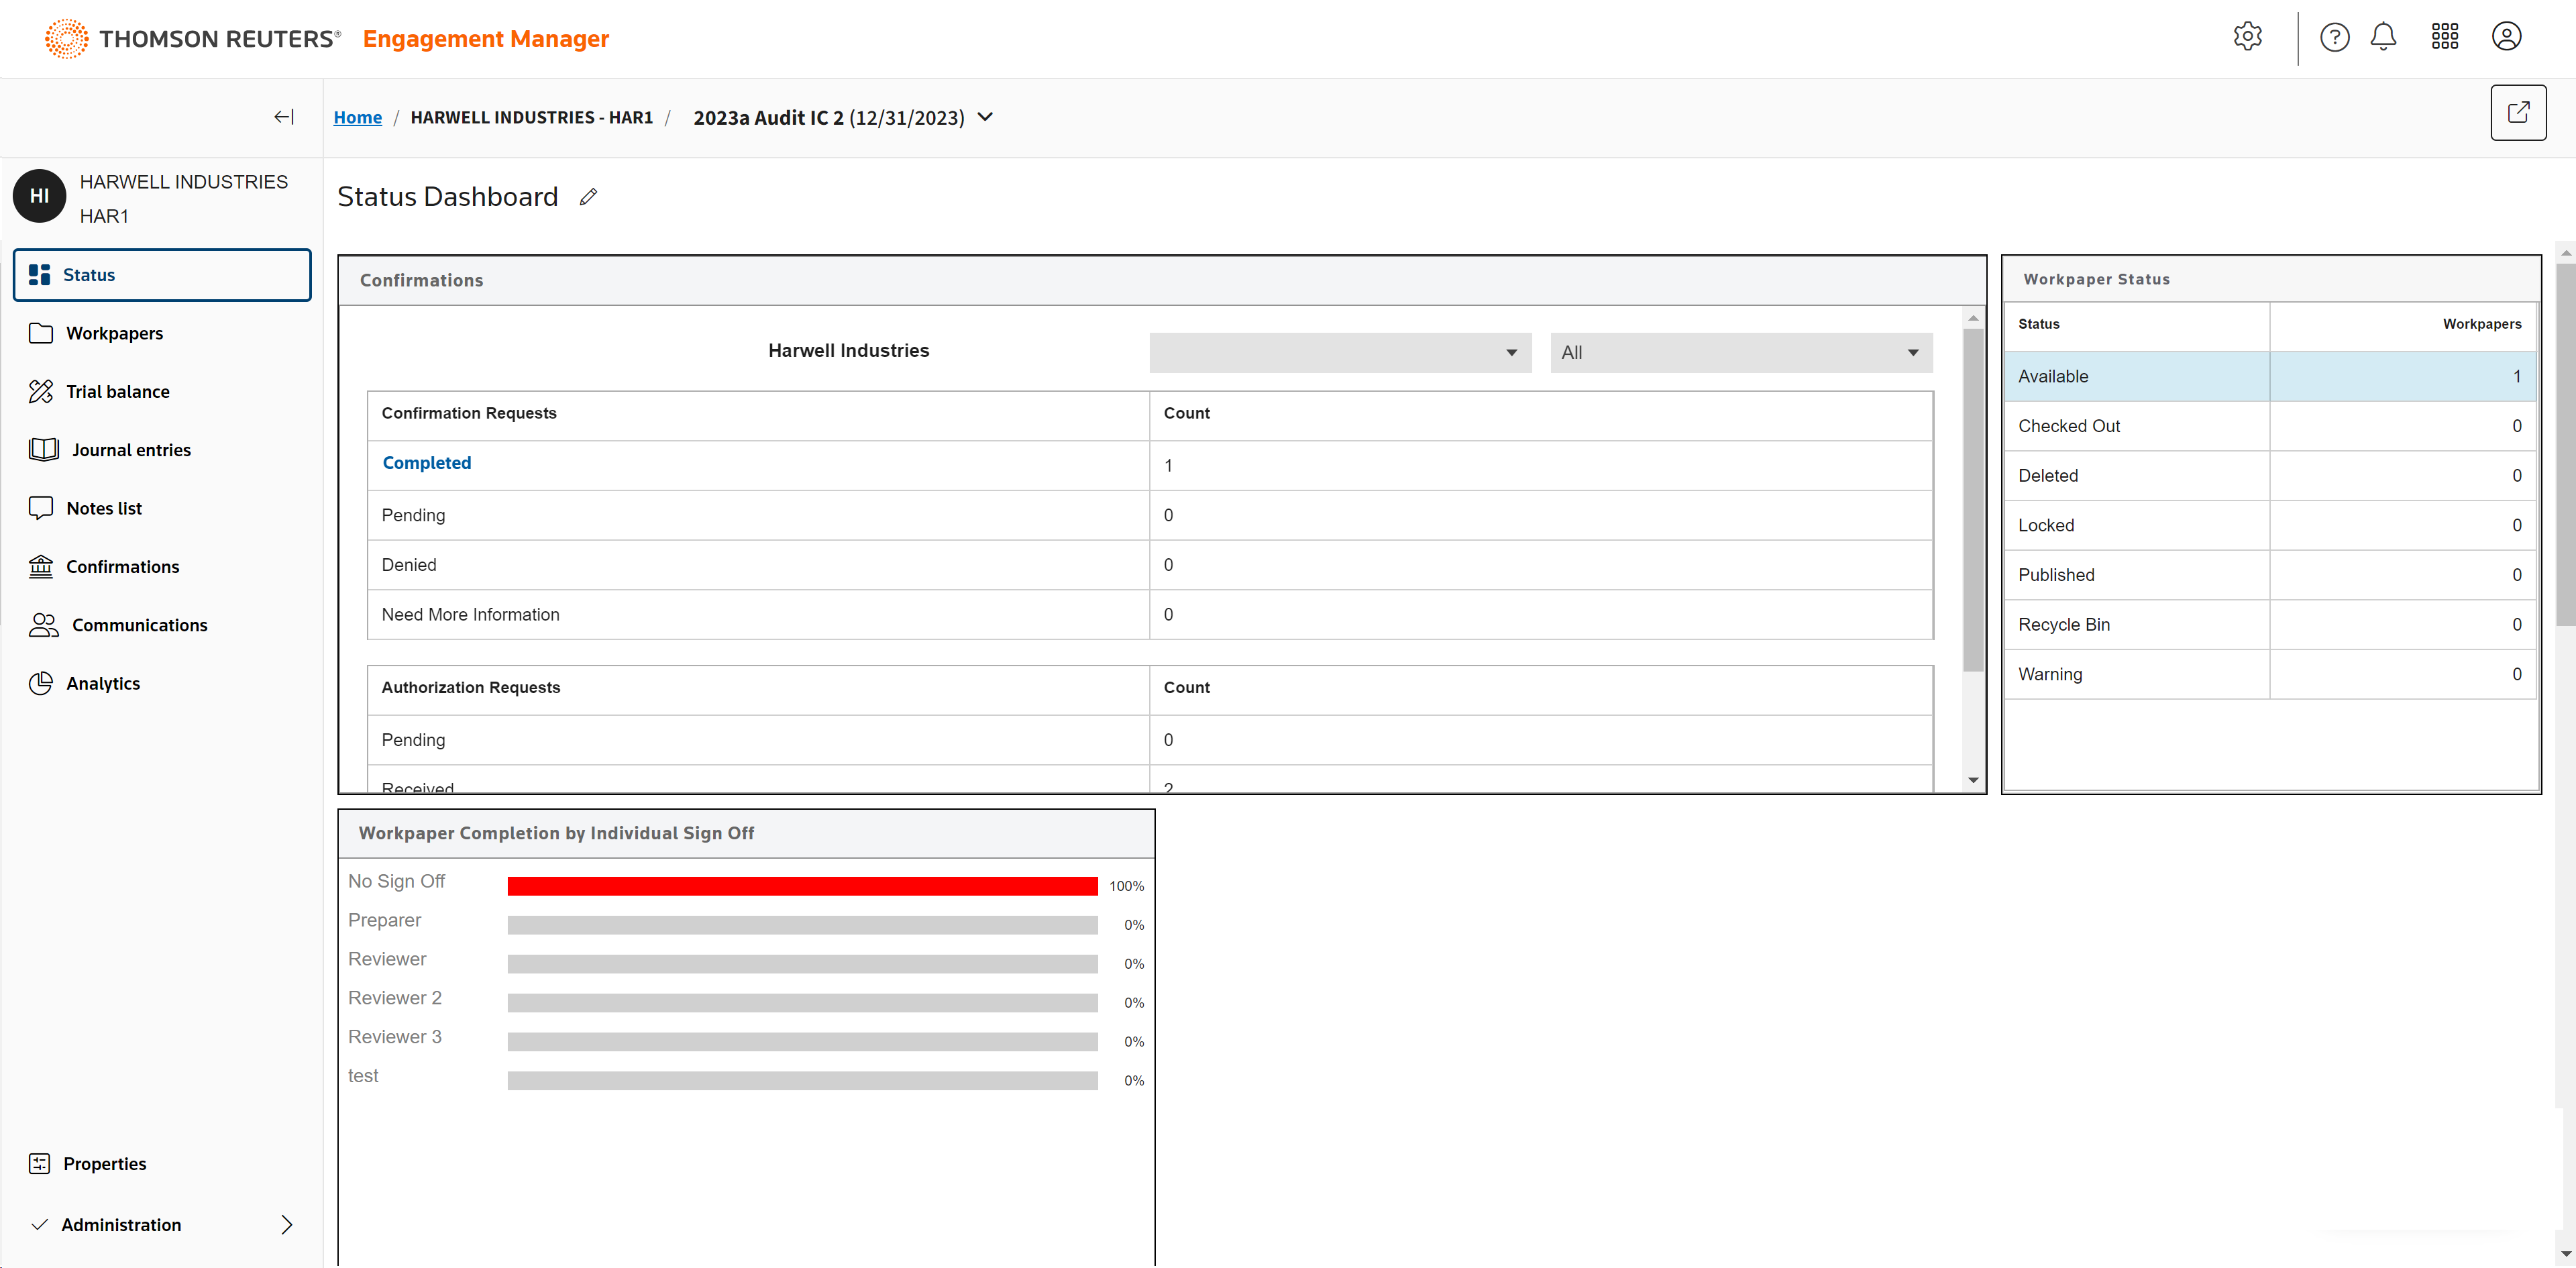Viewport: 2576px width, 1268px height.
Task: Open the Analytics section
Action: click(102, 684)
